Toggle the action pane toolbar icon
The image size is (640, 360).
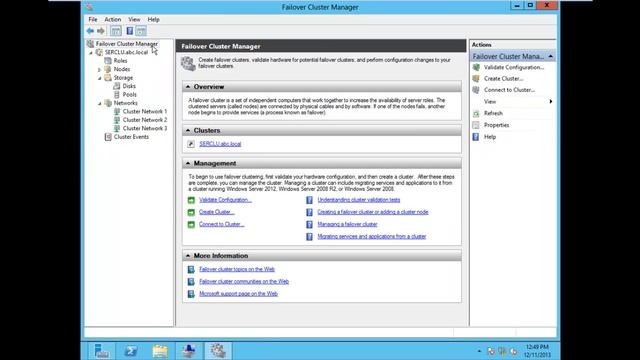pyautogui.click(x=141, y=31)
